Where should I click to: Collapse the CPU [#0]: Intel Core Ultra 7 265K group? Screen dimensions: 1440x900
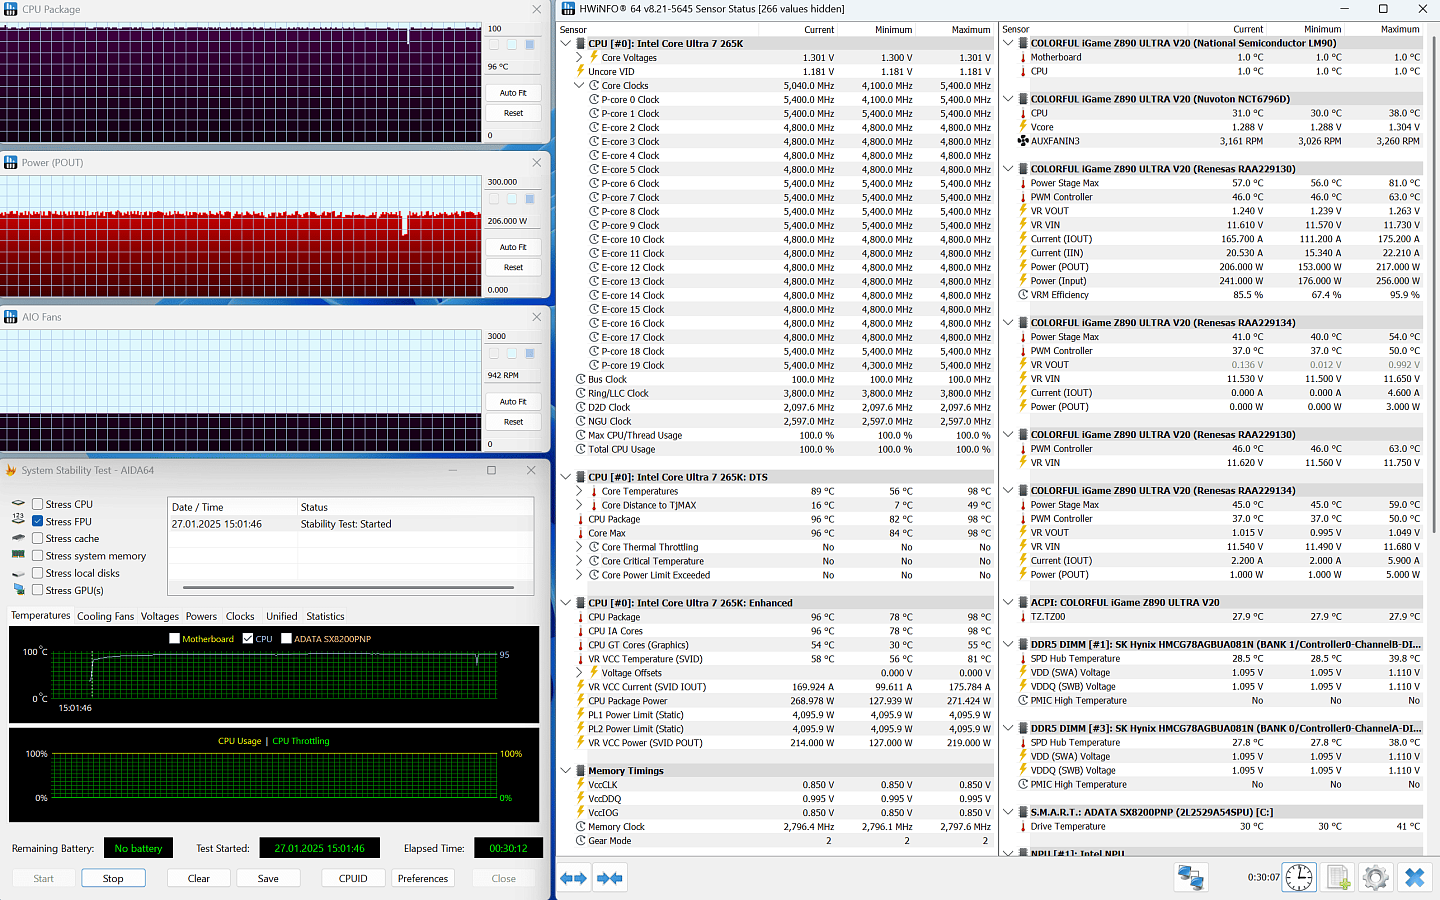(x=566, y=43)
